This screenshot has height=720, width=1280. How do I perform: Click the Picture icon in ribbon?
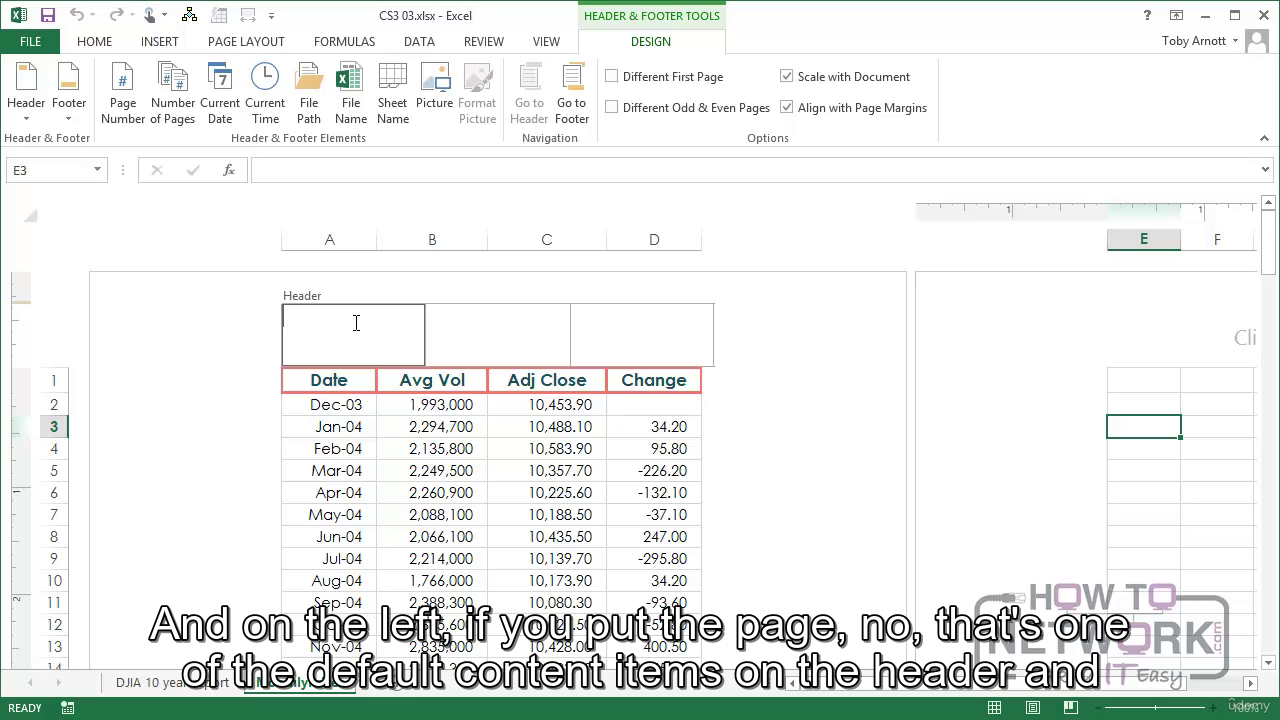[x=435, y=93]
